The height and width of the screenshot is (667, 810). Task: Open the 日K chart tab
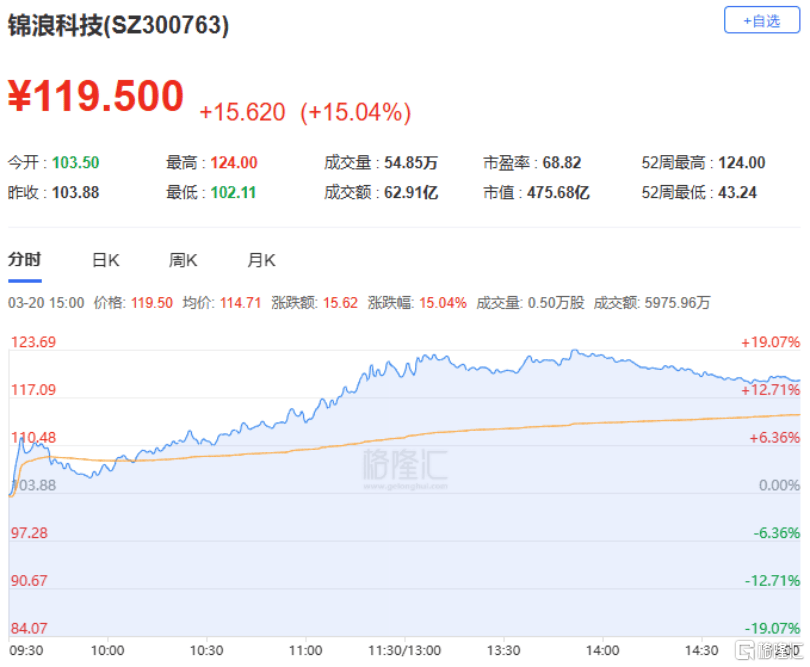pyautogui.click(x=105, y=260)
